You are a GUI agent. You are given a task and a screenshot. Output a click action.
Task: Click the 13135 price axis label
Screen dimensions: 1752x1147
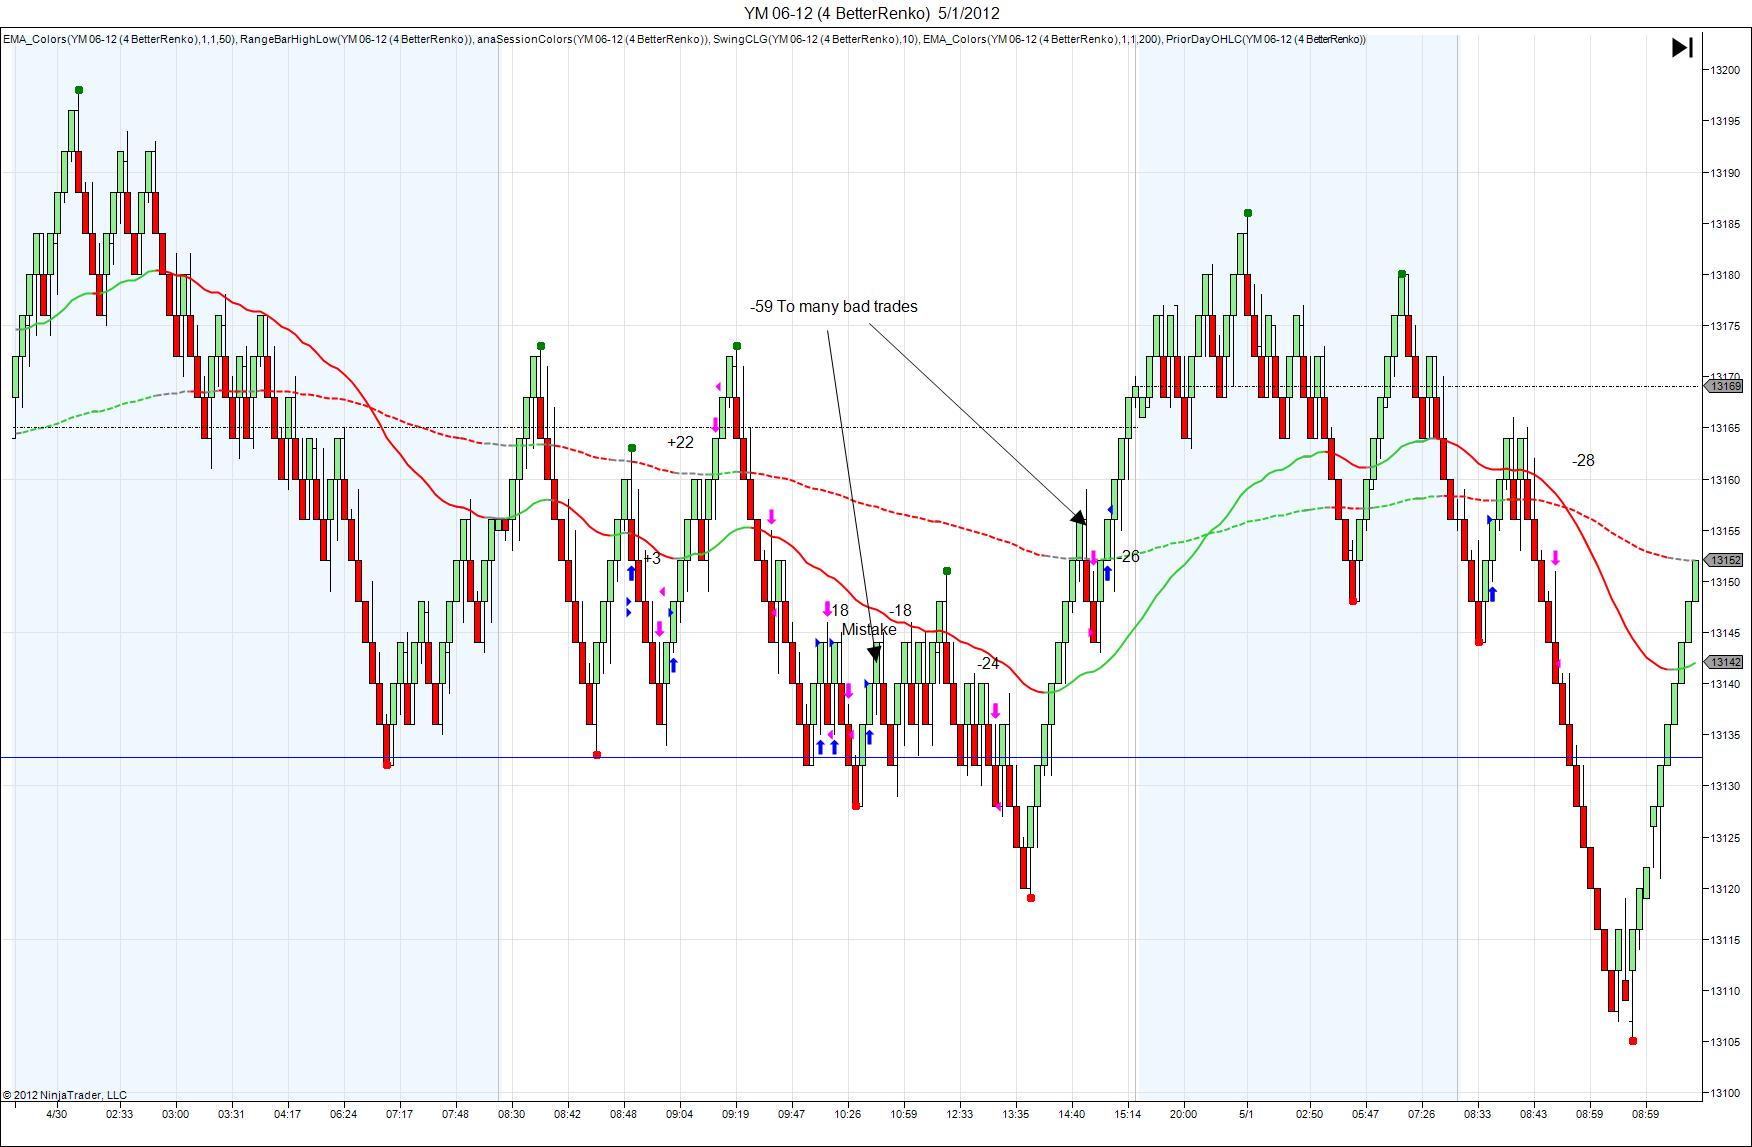coord(1725,735)
